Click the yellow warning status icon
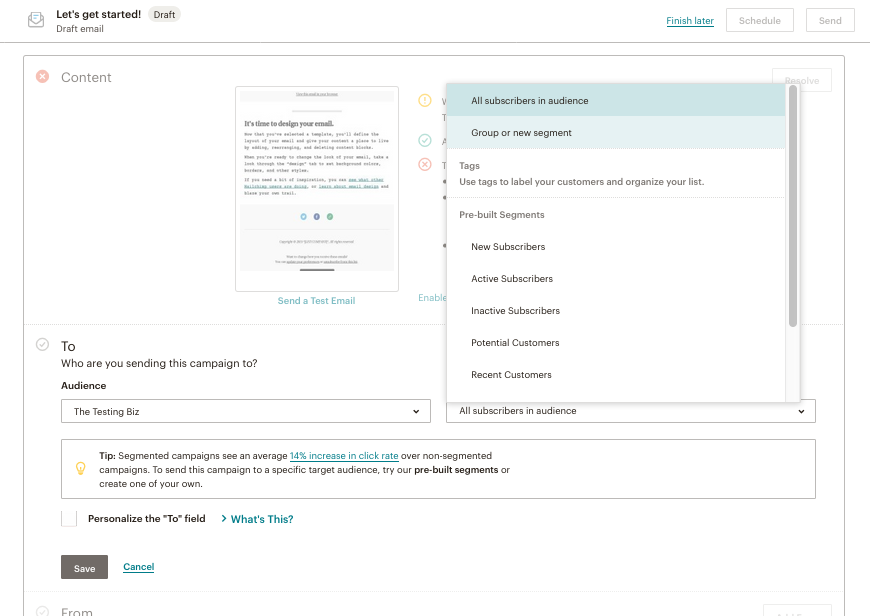 pos(424,100)
